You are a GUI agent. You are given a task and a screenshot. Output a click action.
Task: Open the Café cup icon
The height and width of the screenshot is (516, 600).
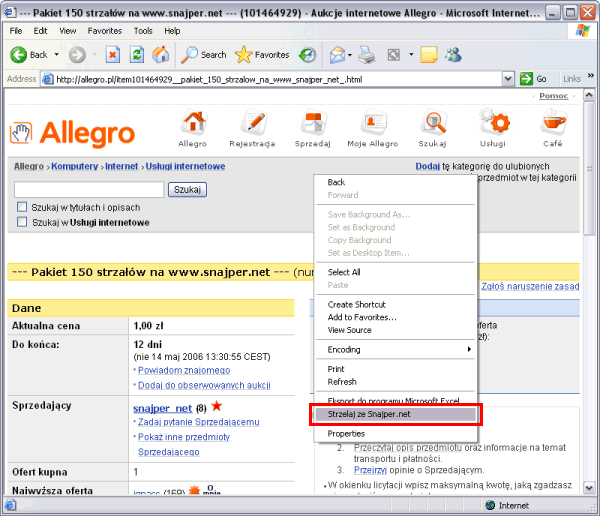(x=554, y=122)
